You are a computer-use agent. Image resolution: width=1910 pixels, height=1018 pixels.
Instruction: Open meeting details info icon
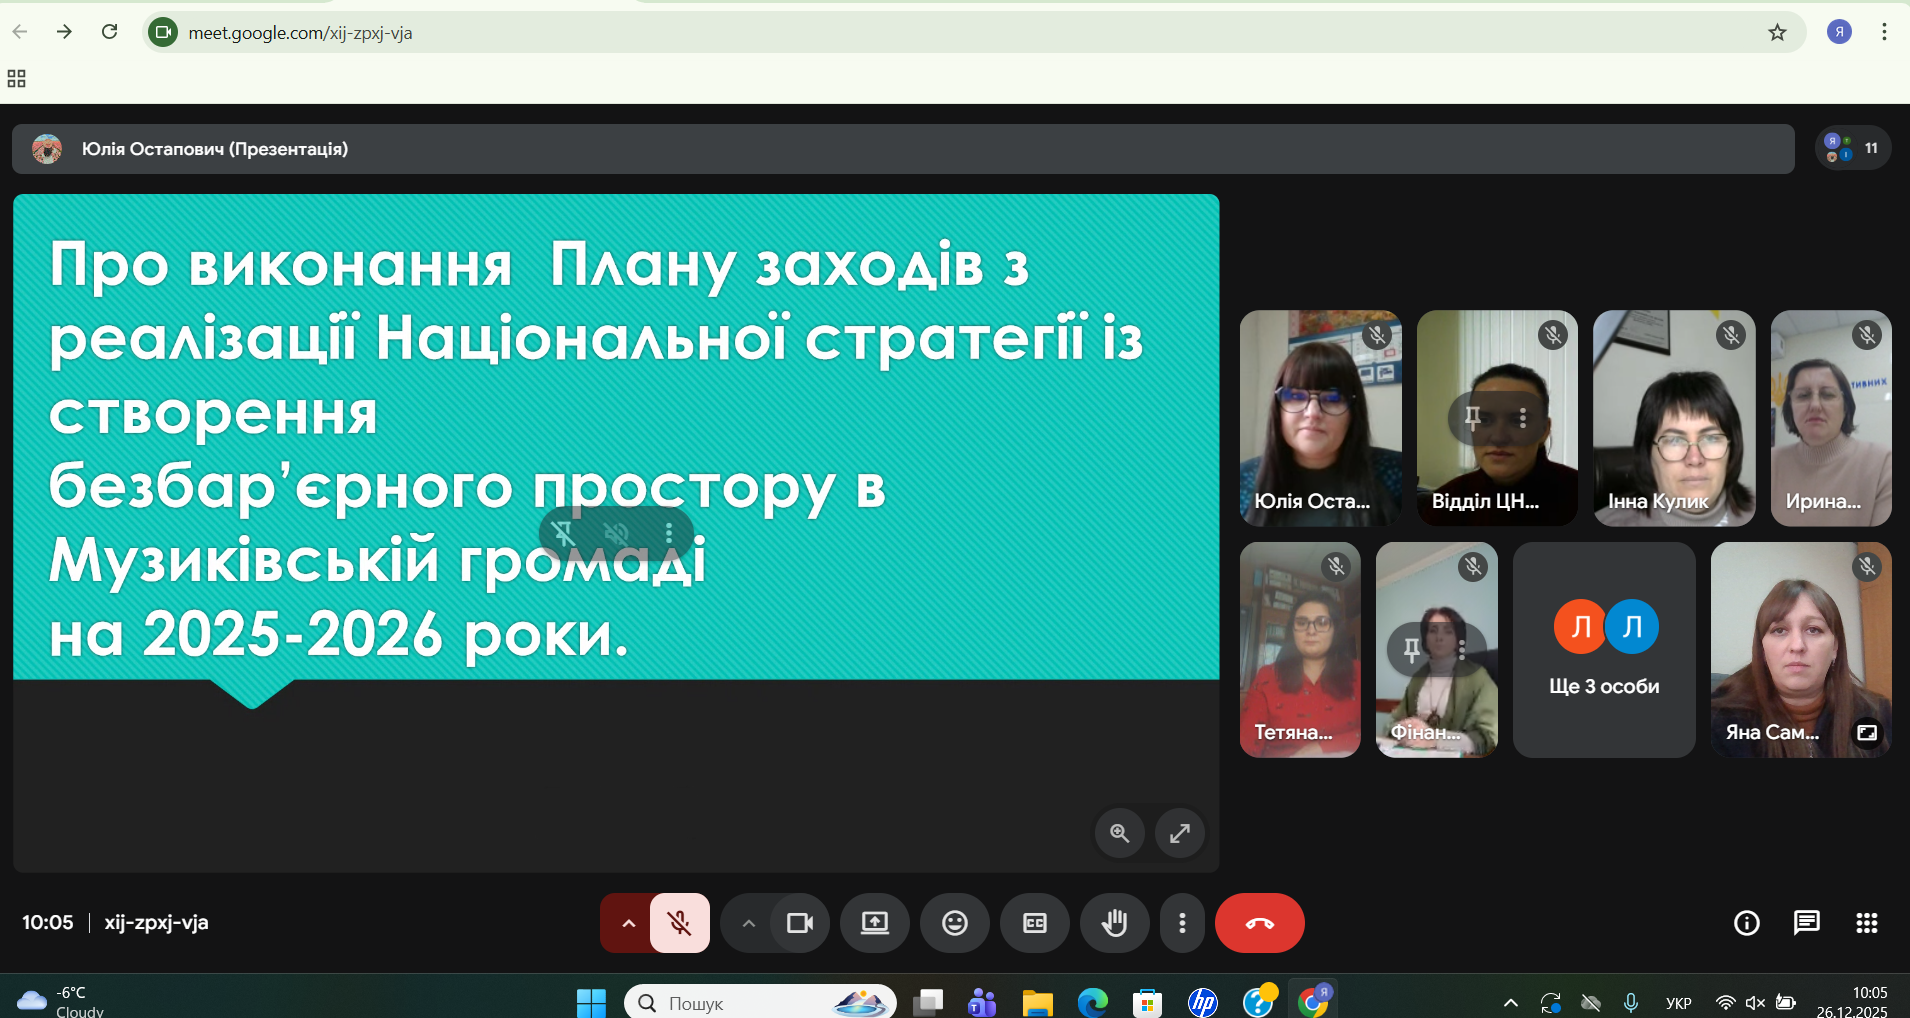point(1746,923)
